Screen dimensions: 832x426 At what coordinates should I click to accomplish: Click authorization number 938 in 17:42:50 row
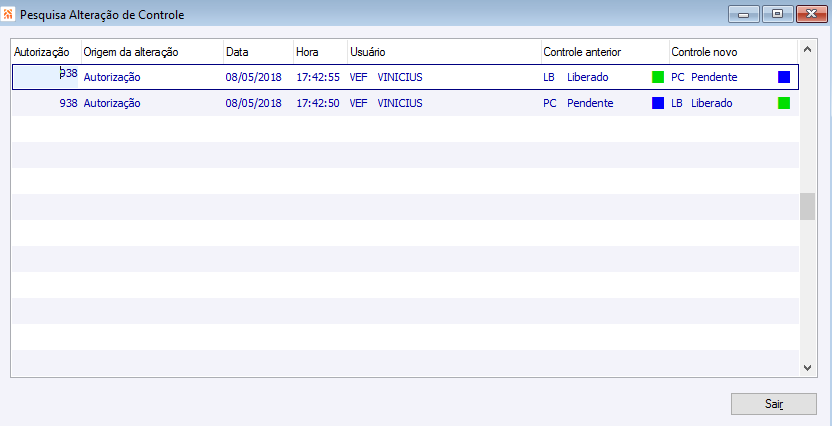(68, 103)
